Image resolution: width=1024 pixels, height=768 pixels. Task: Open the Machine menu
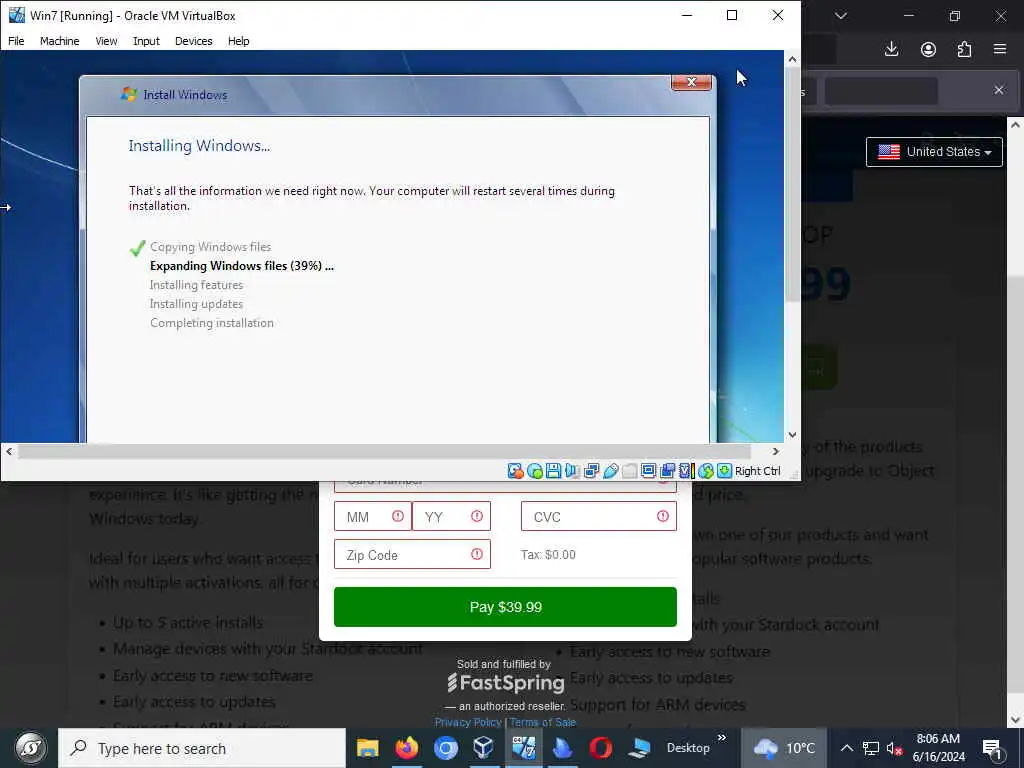[x=59, y=40]
